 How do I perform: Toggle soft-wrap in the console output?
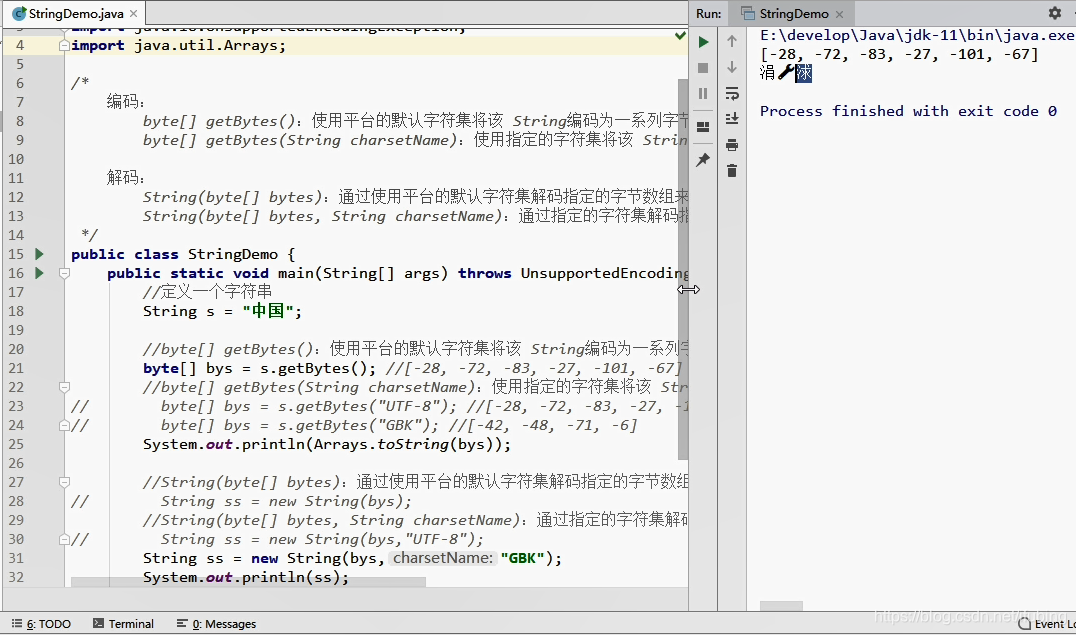coord(732,93)
